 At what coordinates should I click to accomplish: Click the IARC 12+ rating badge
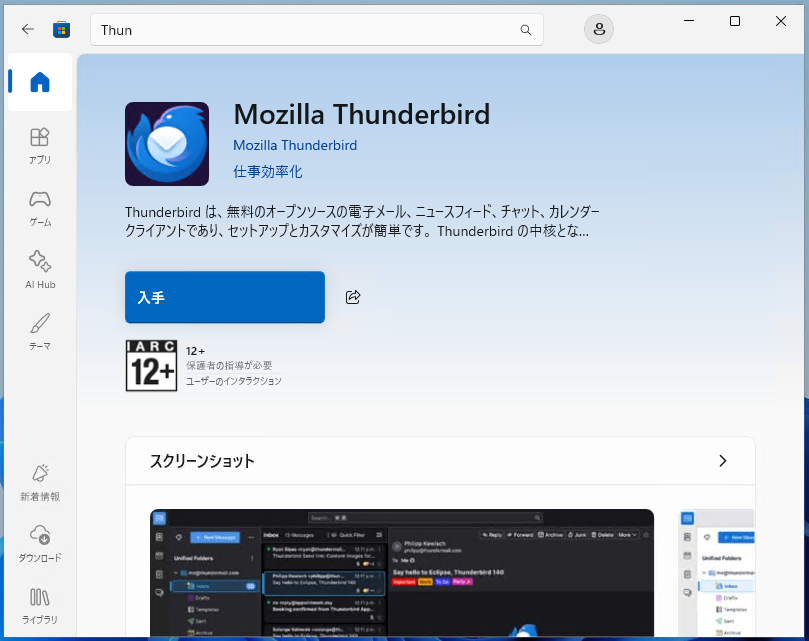pyautogui.click(x=151, y=365)
